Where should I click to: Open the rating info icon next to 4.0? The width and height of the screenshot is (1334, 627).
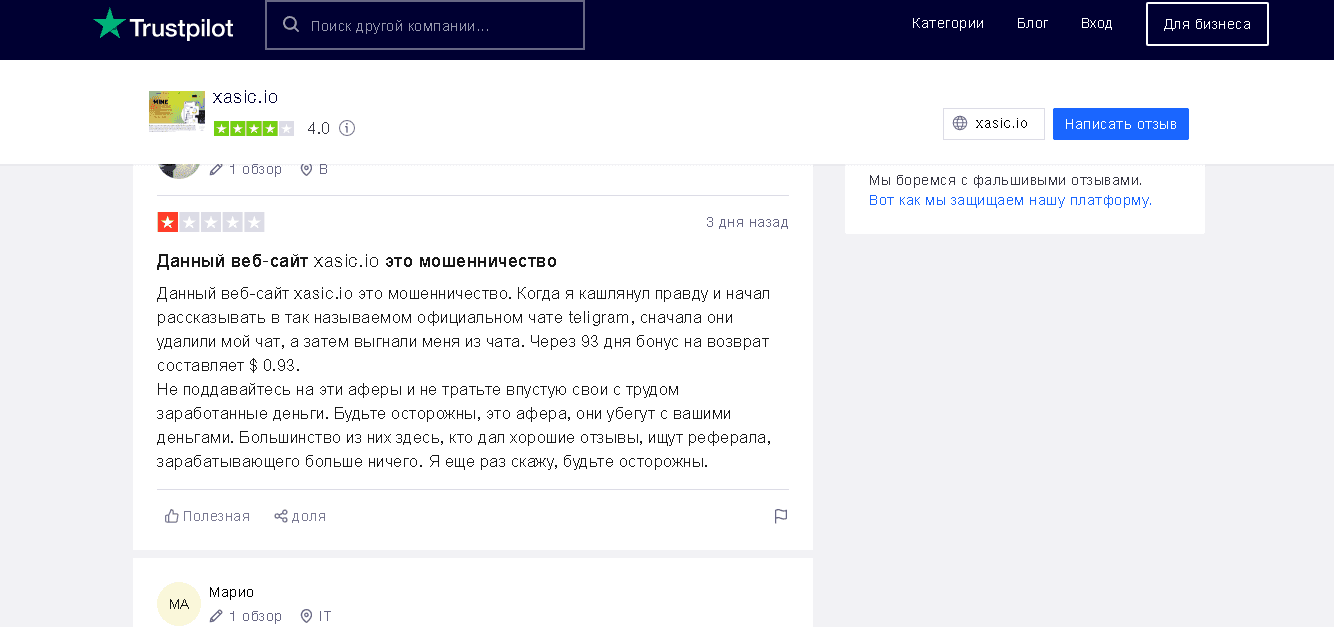(x=347, y=128)
